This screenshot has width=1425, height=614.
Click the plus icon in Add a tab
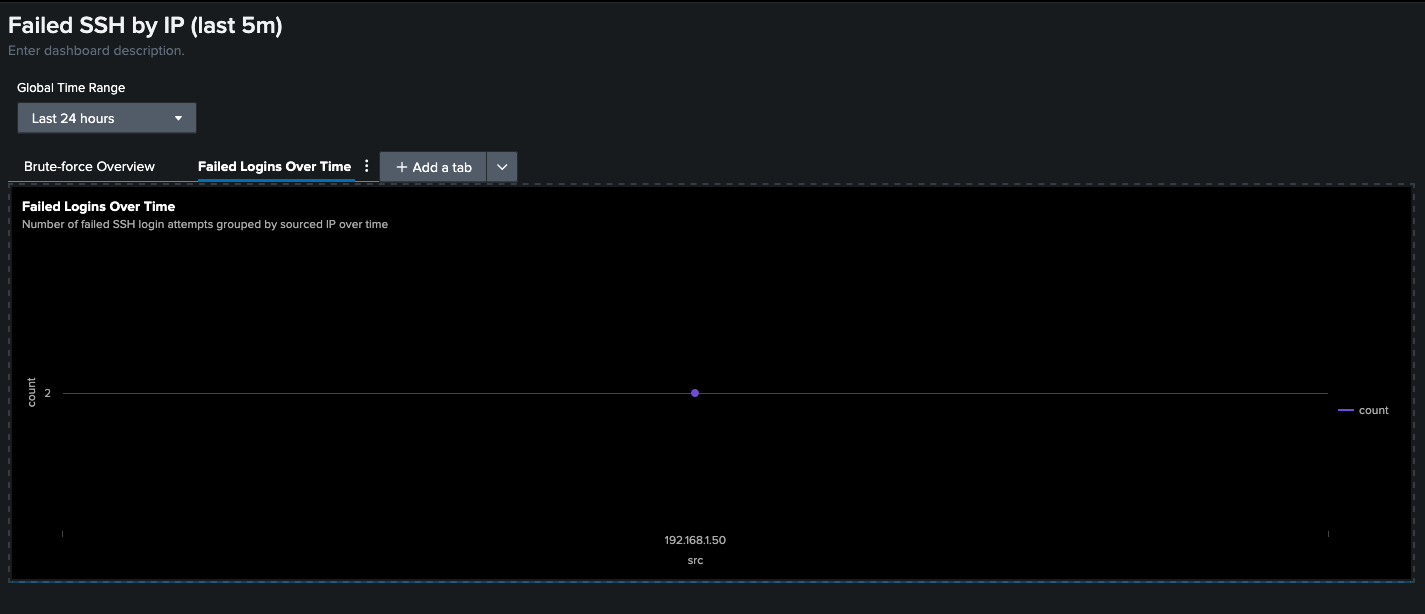pyautogui.click(x=402, y=167)
